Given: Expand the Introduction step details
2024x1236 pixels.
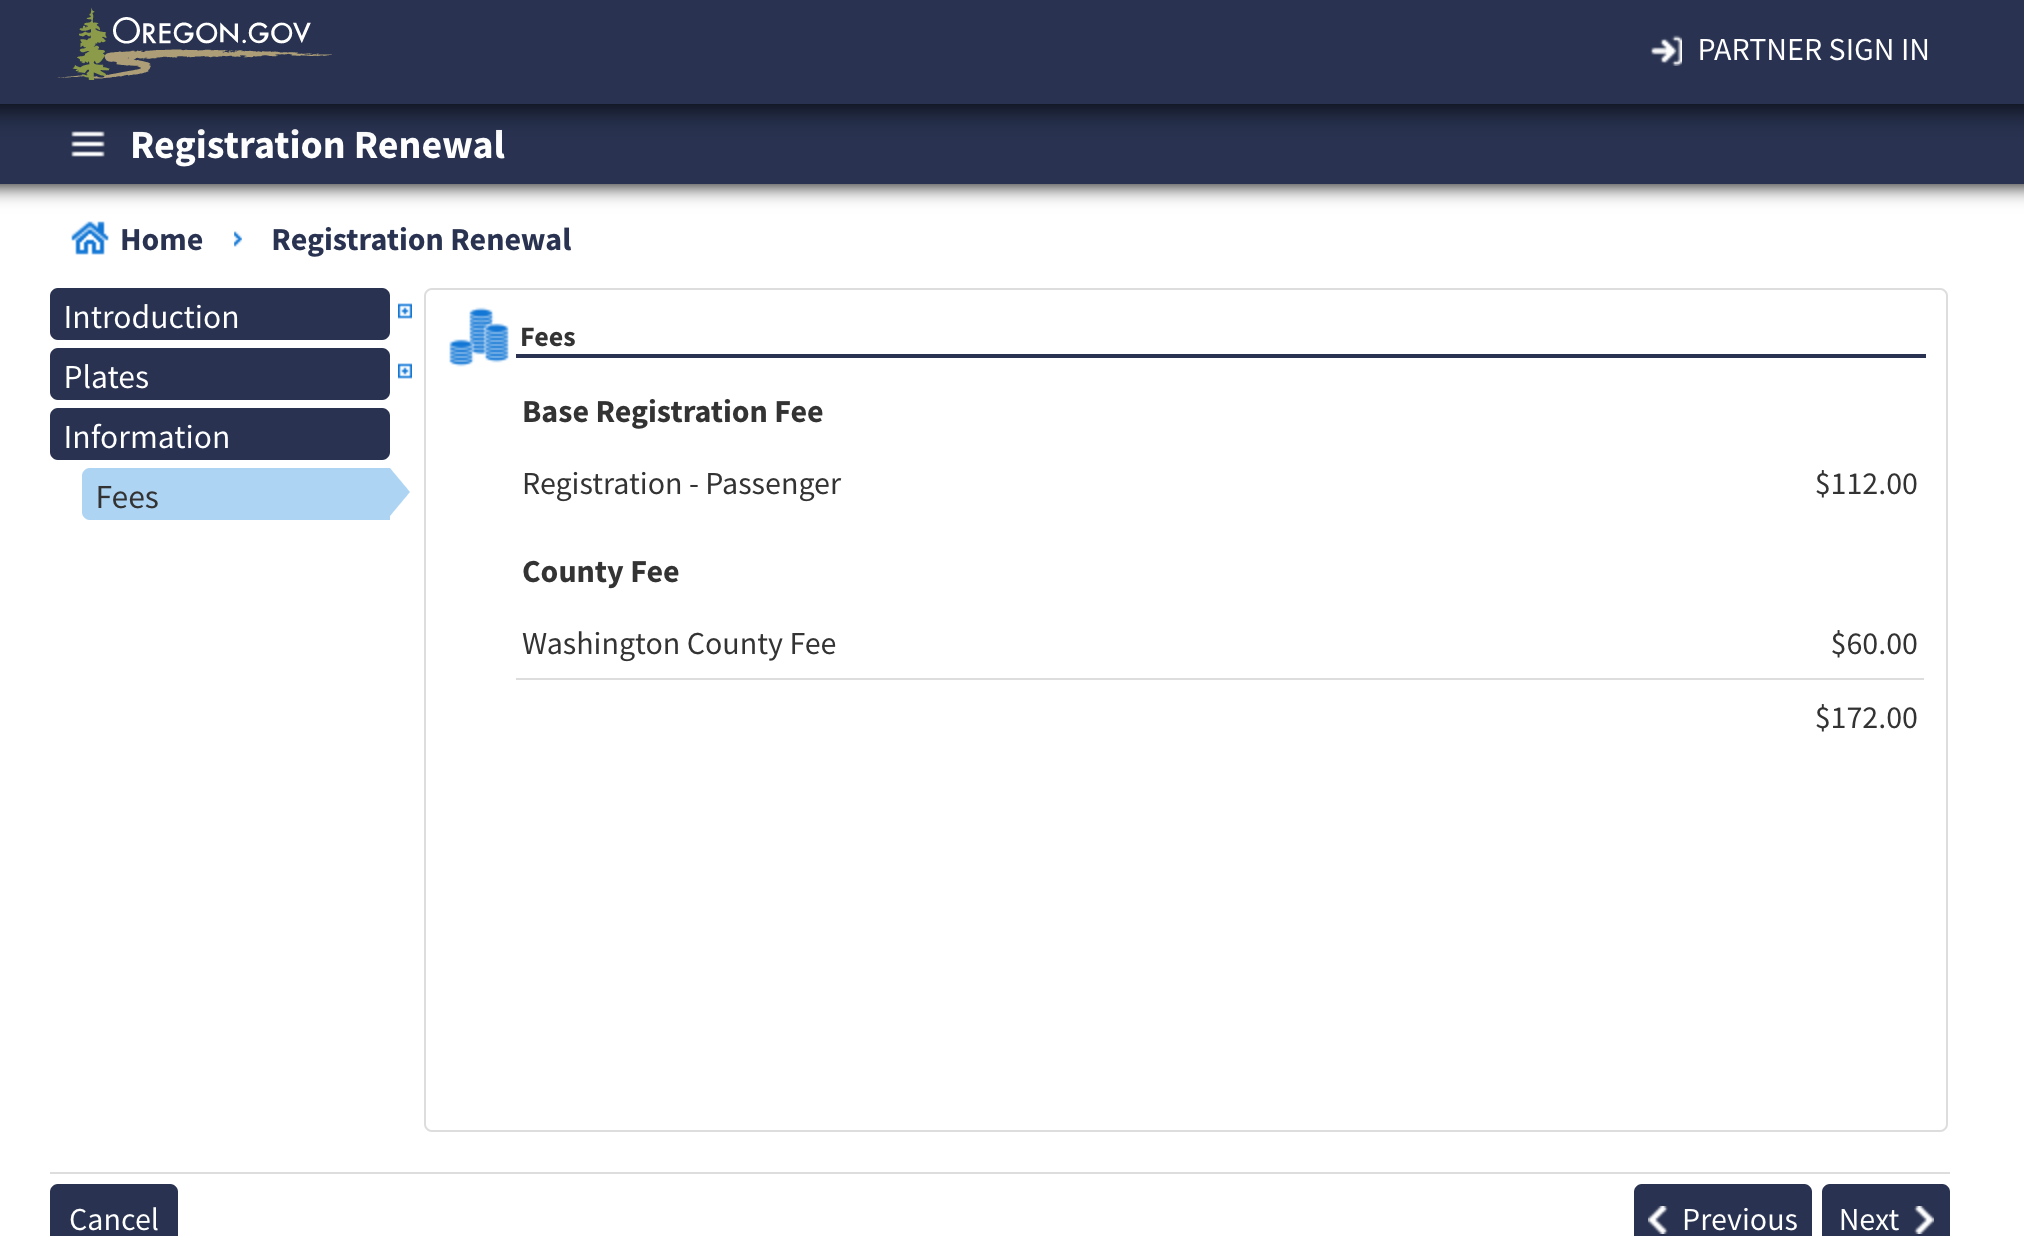Looking at the screenshot, I should coord(405,311).
